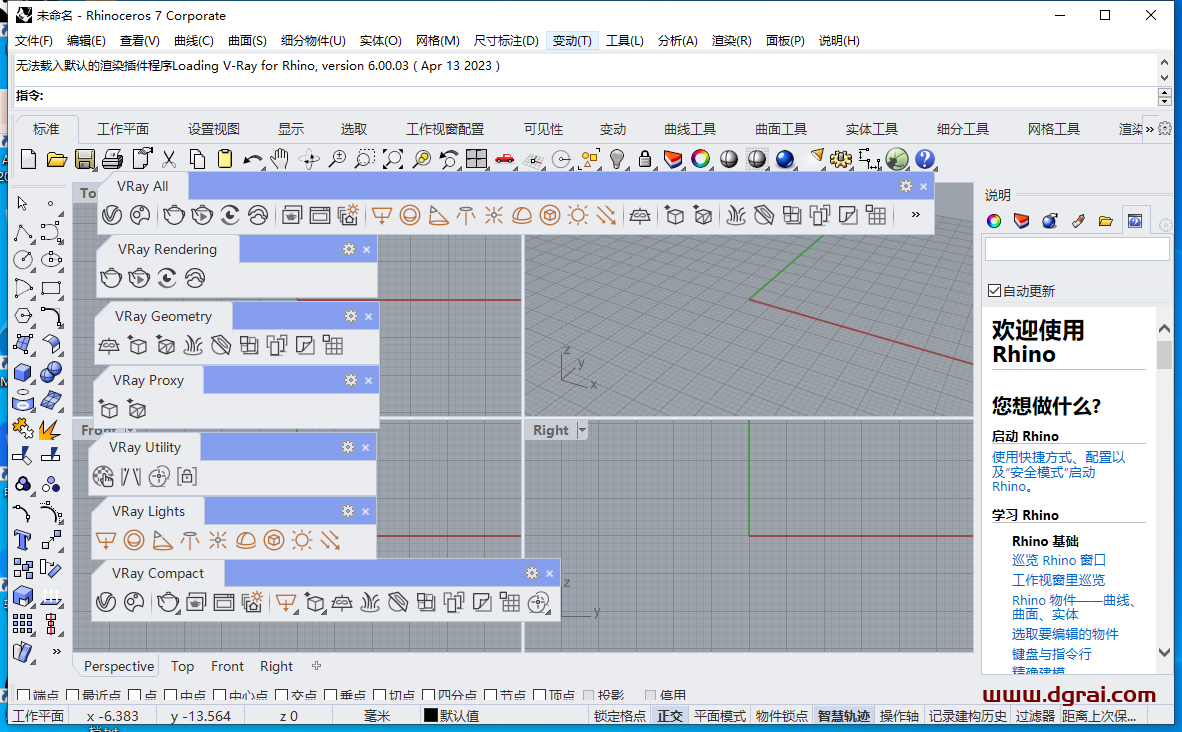Toggle 锁定格点 in the status bar
Screen dimensions: 1182x732
[620, 716]
